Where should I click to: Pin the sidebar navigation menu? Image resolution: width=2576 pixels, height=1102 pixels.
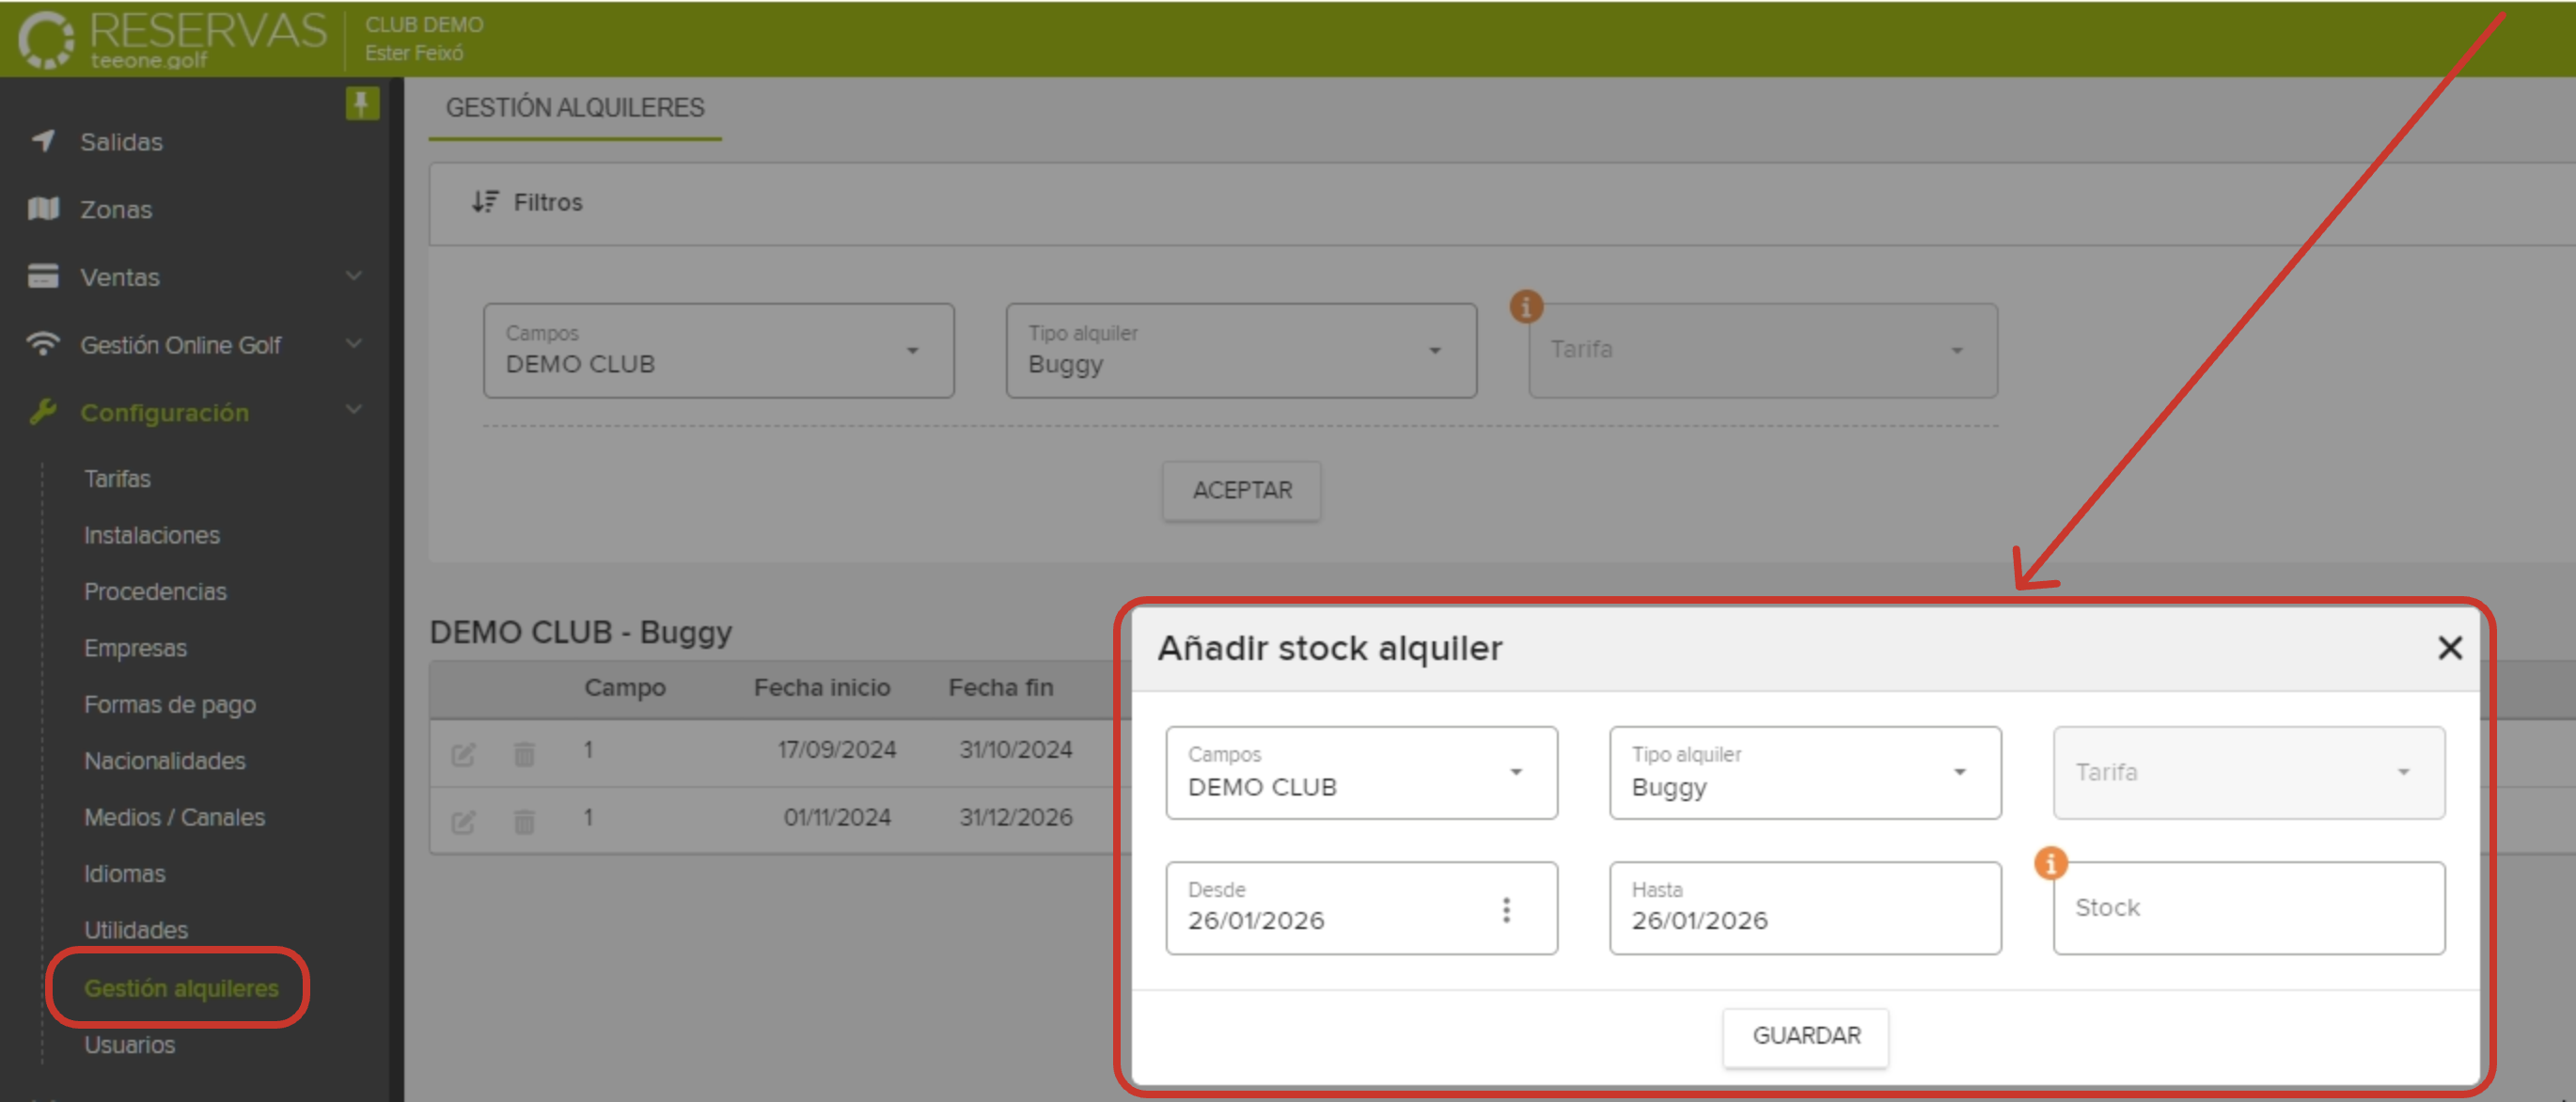tap(361, 103)
